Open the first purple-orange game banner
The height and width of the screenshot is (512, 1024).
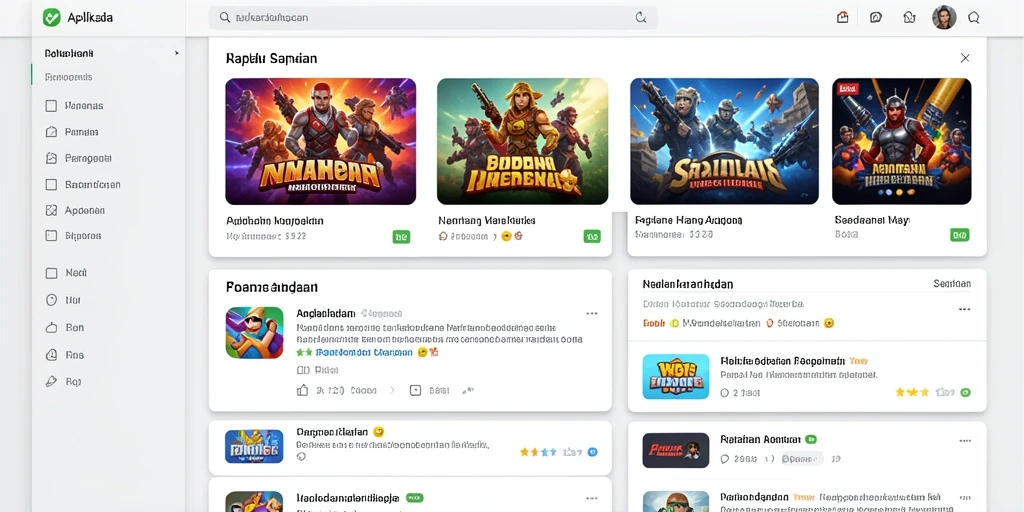pos(321,142)
